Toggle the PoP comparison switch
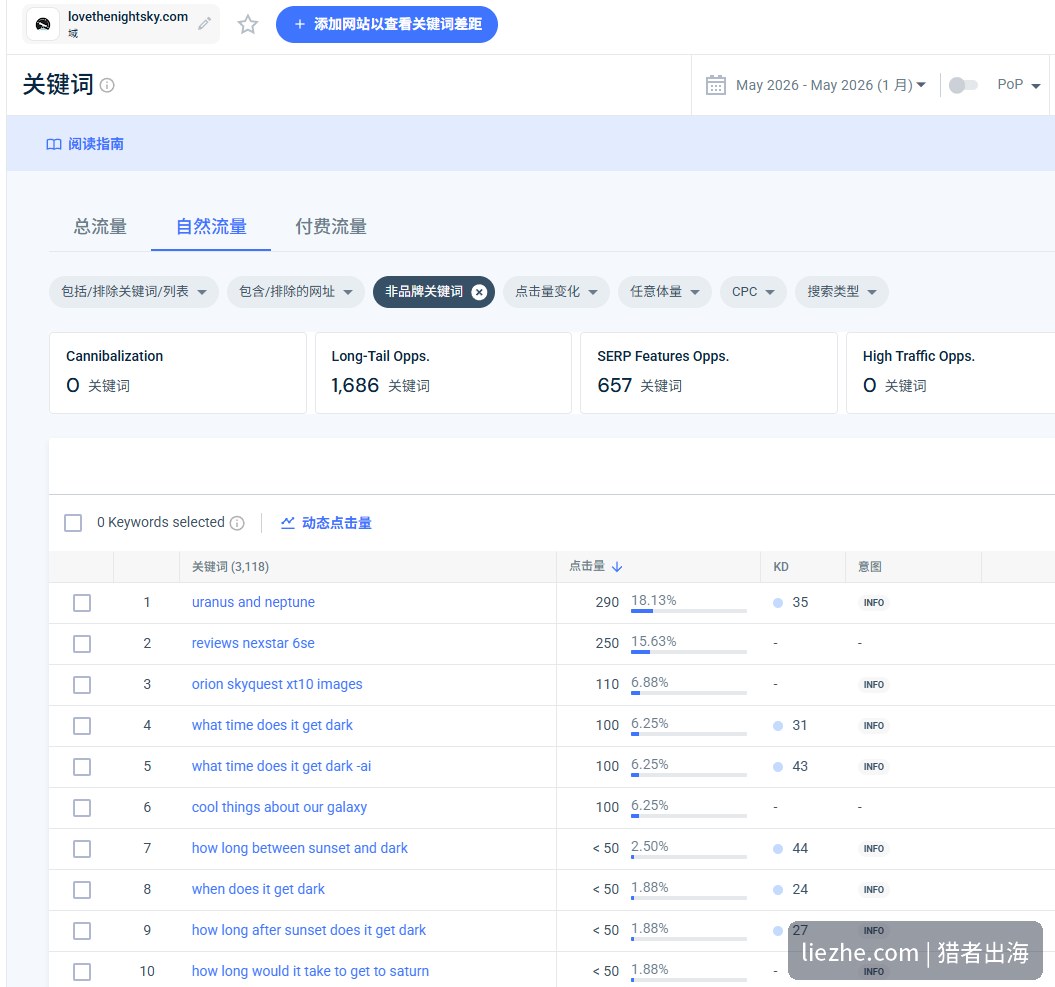1055x987 pixels. pyautogui.click(x=963, y=85)
